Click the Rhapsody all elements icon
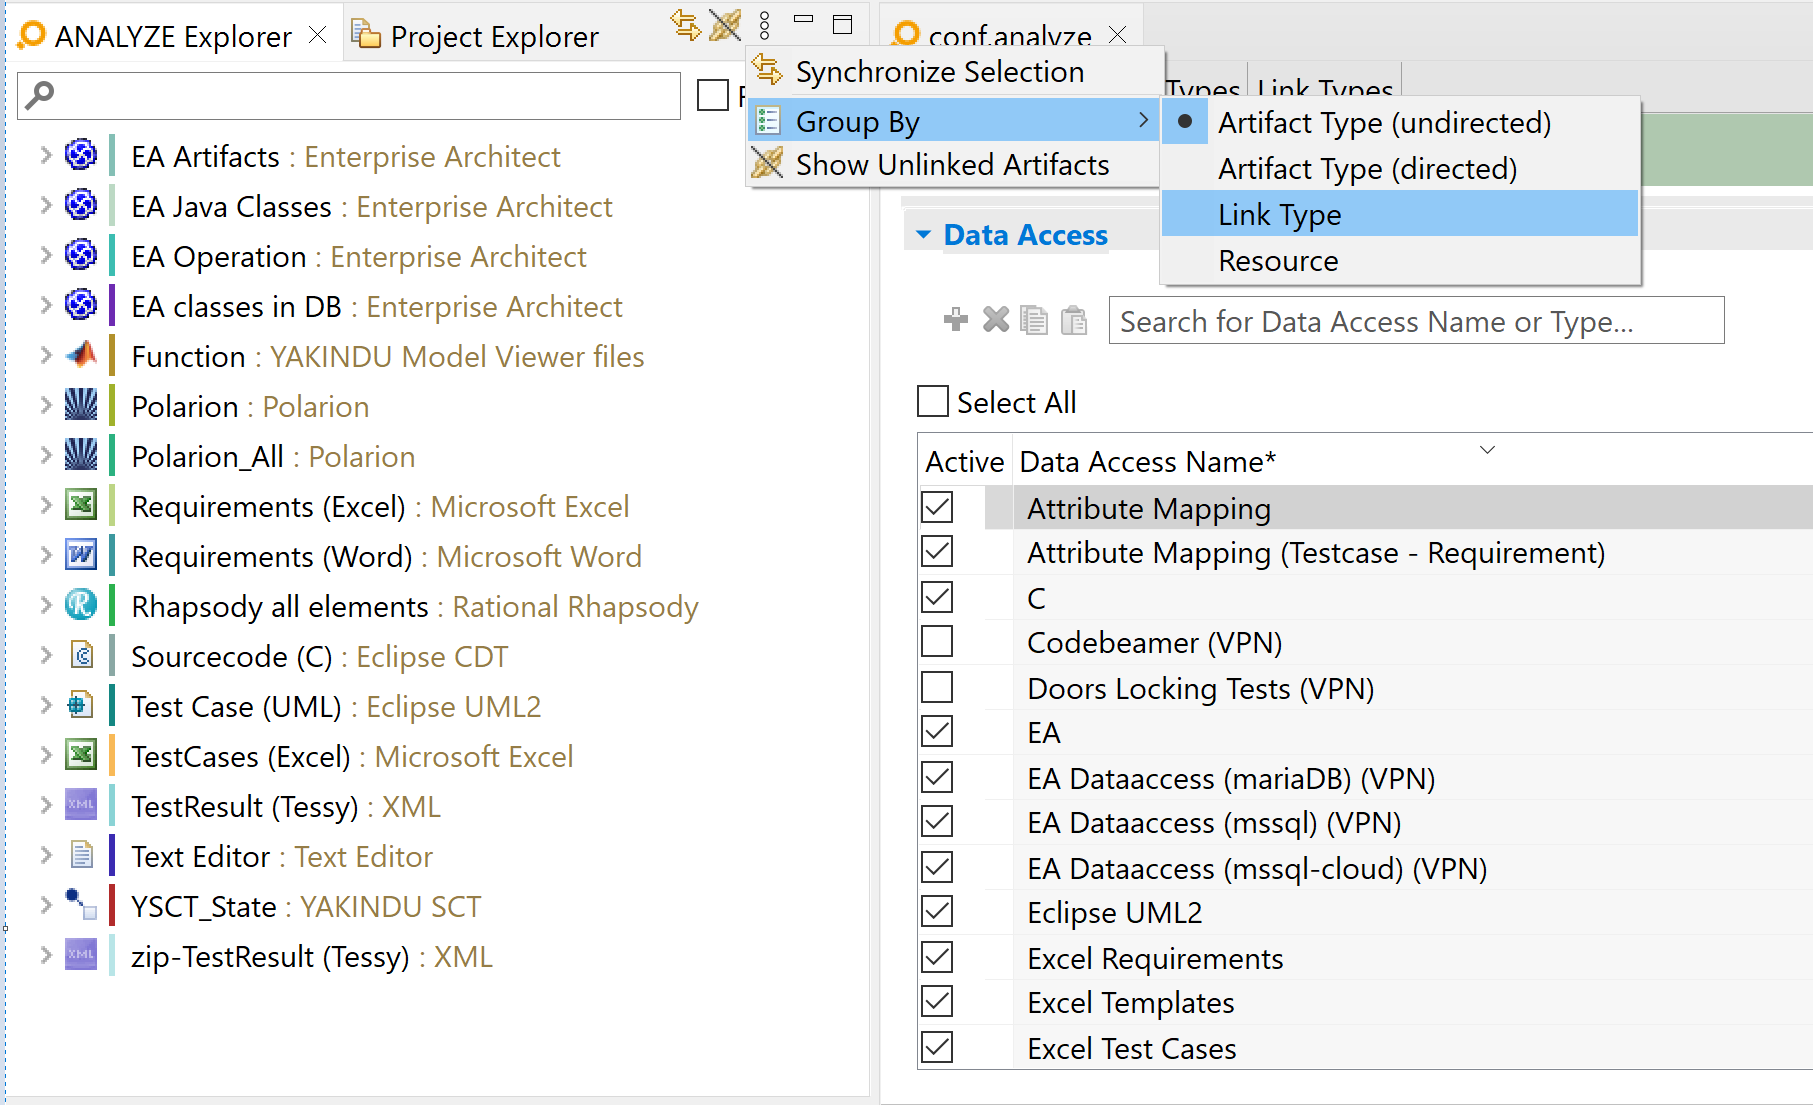Screen dimensions: 1813x1105 coord(81,605)
